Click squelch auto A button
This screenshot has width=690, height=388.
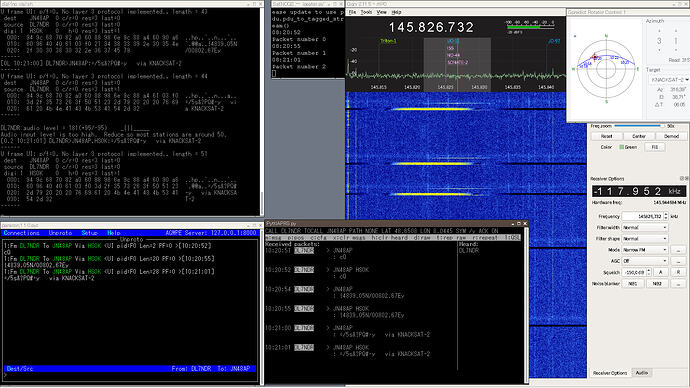[x=660, y=272]
